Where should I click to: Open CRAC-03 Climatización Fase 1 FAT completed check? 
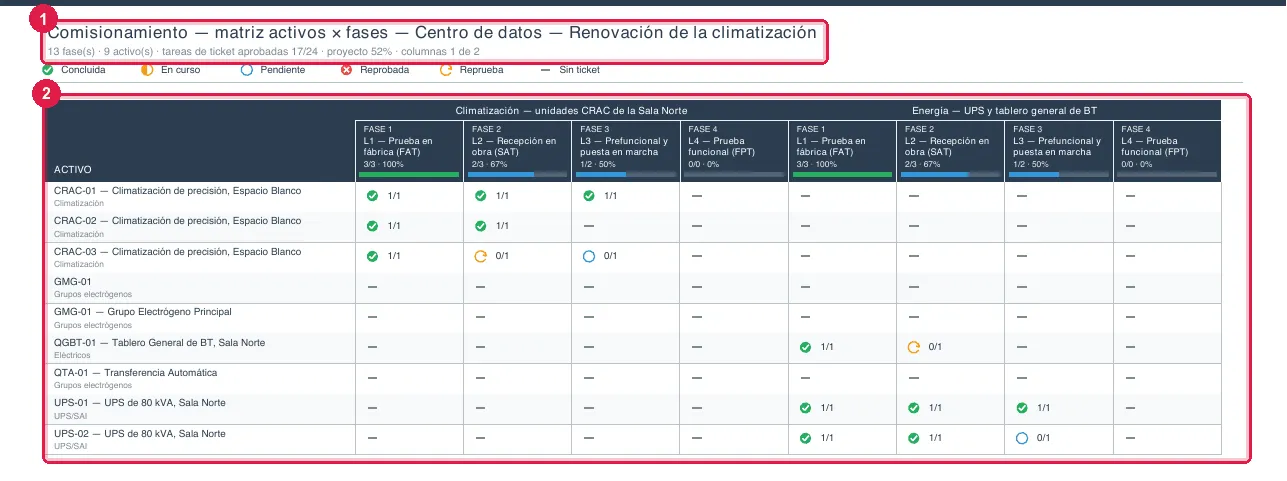point(373,256)
